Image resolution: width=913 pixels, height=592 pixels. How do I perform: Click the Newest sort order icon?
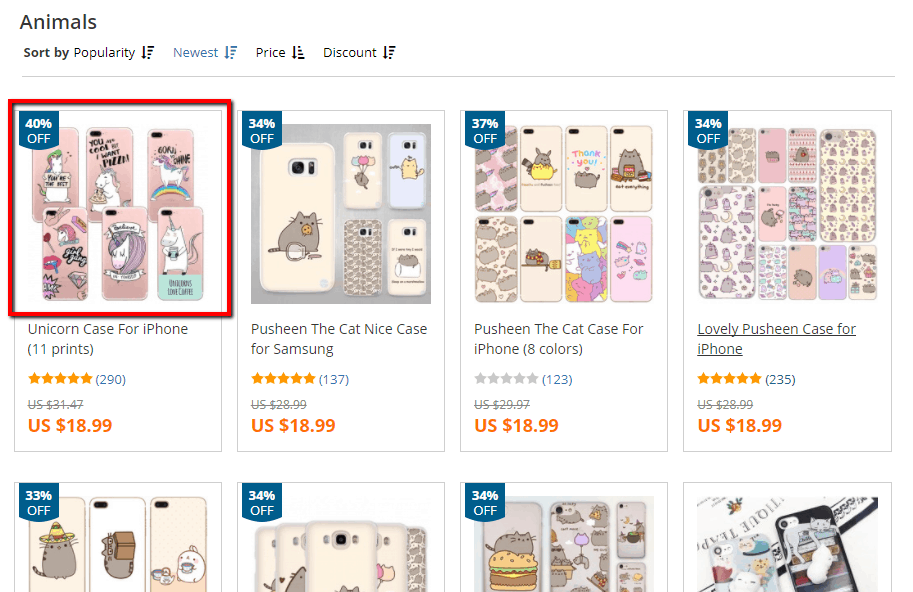click(231, 53)
